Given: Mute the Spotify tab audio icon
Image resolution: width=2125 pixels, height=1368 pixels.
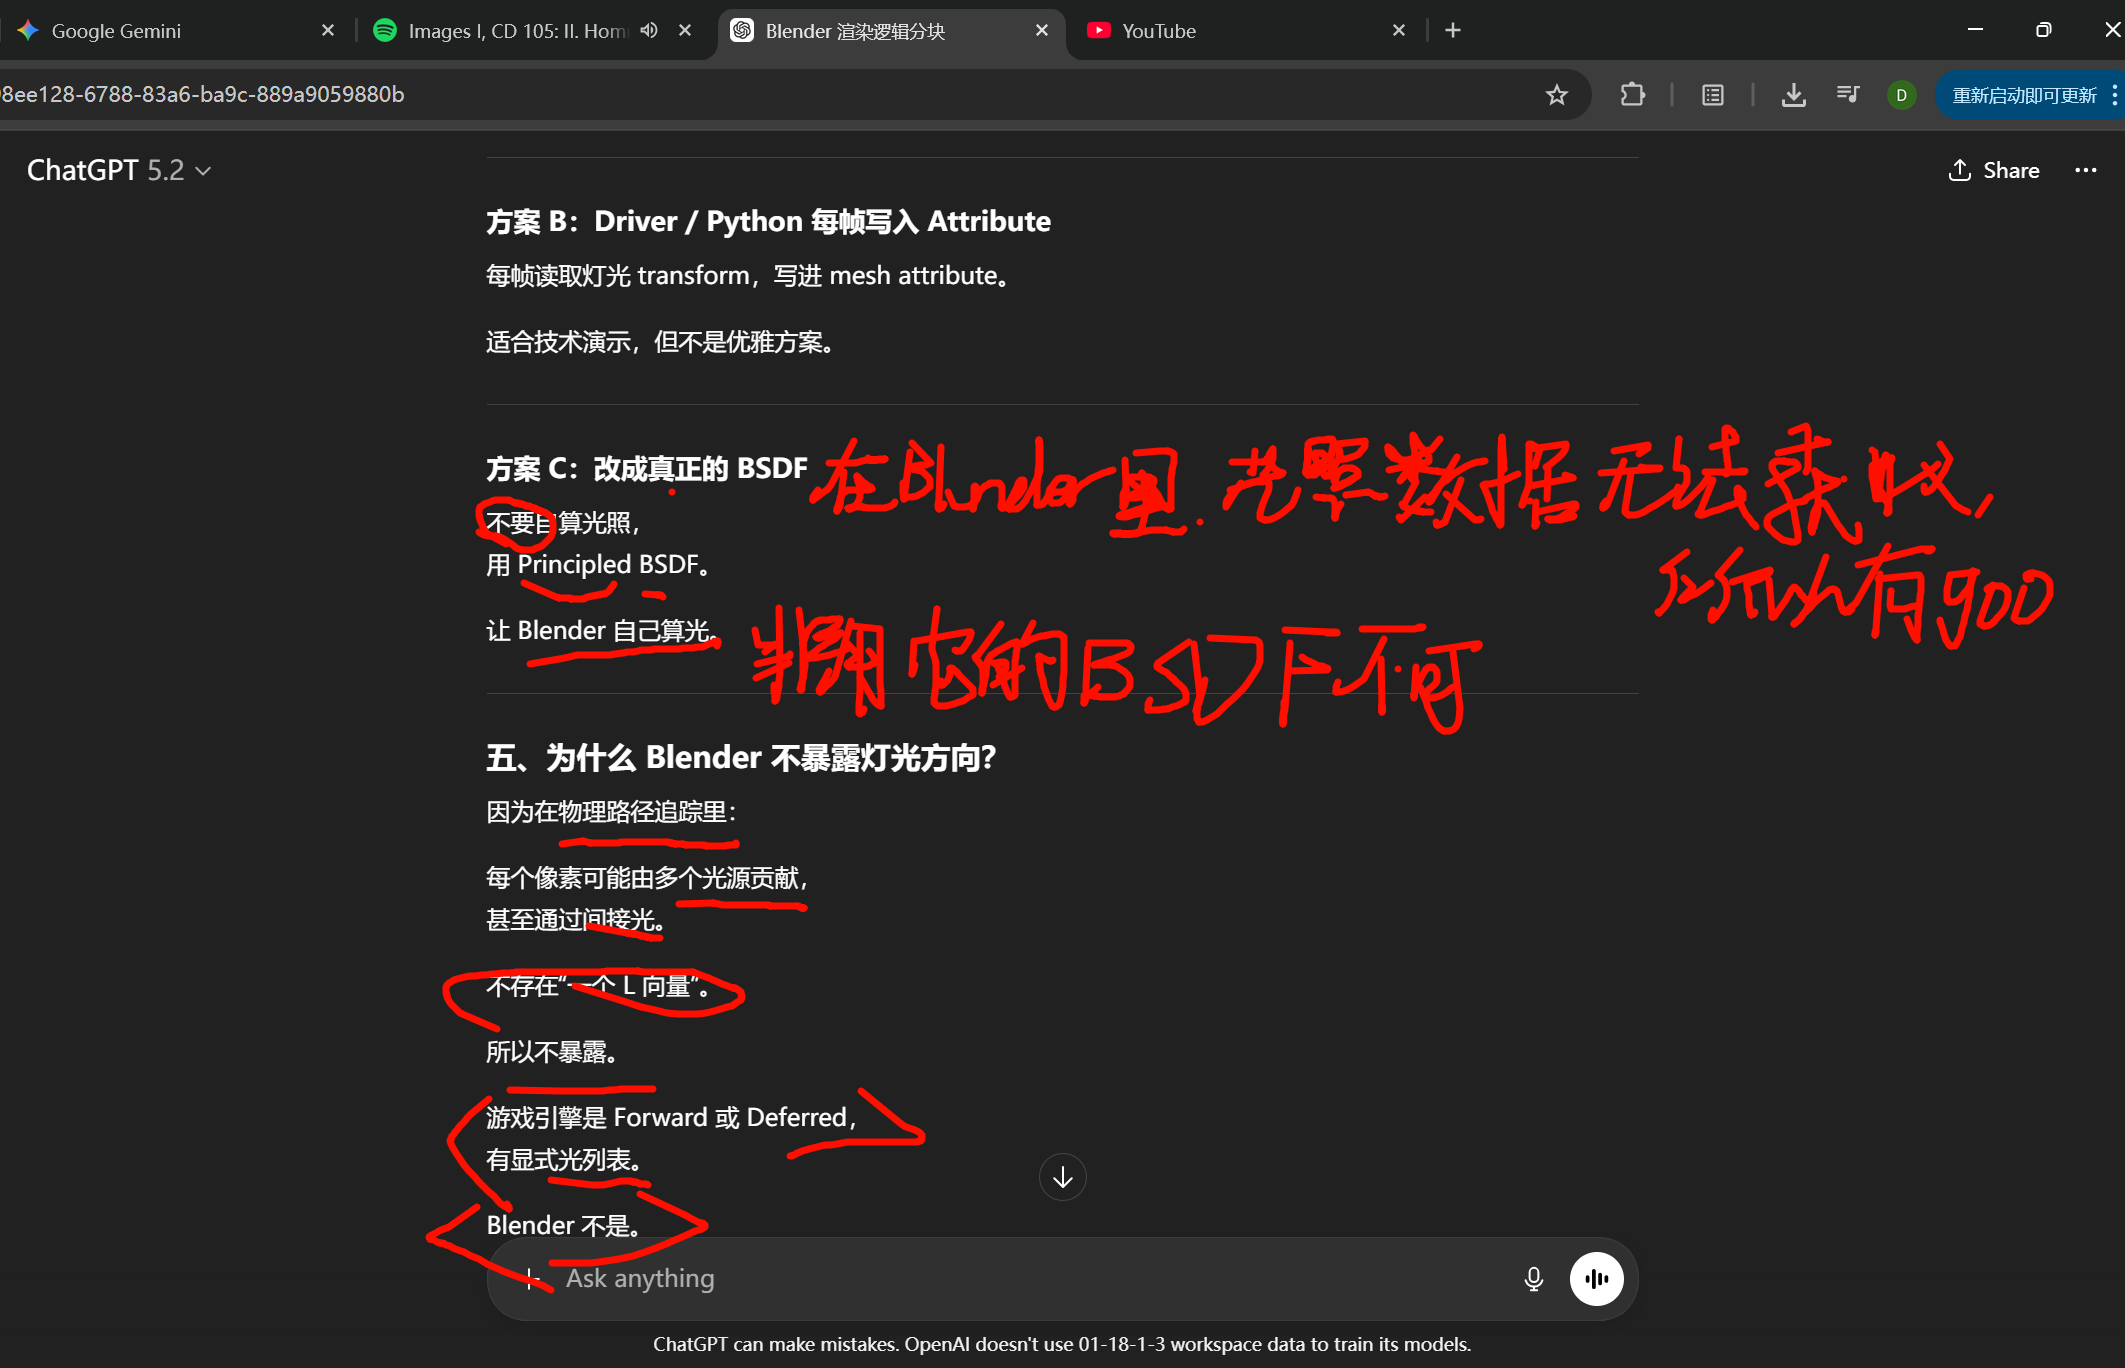Looking at the screenshot, I should click(650, 30).
